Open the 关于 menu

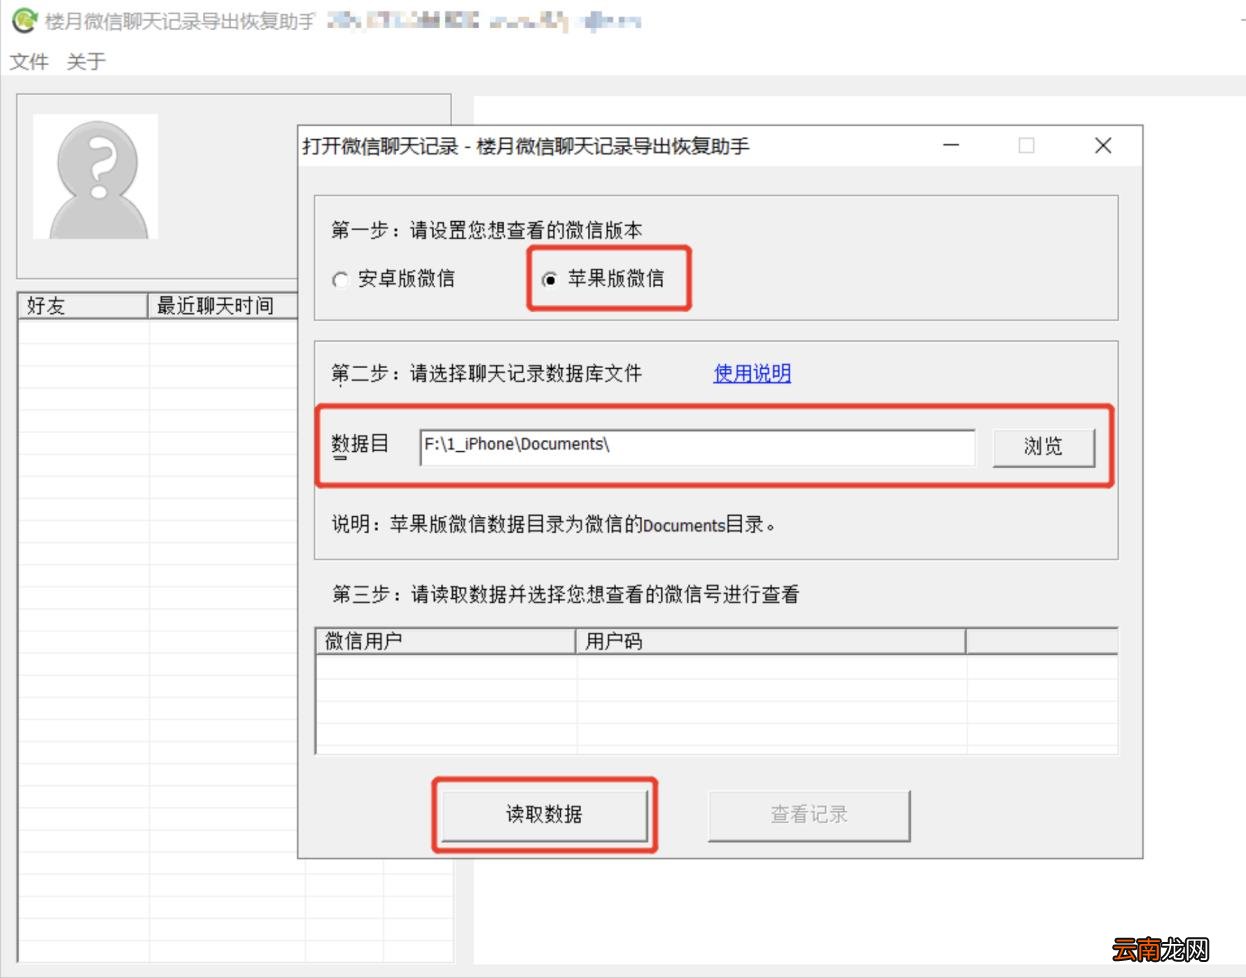tap(86, 62)
